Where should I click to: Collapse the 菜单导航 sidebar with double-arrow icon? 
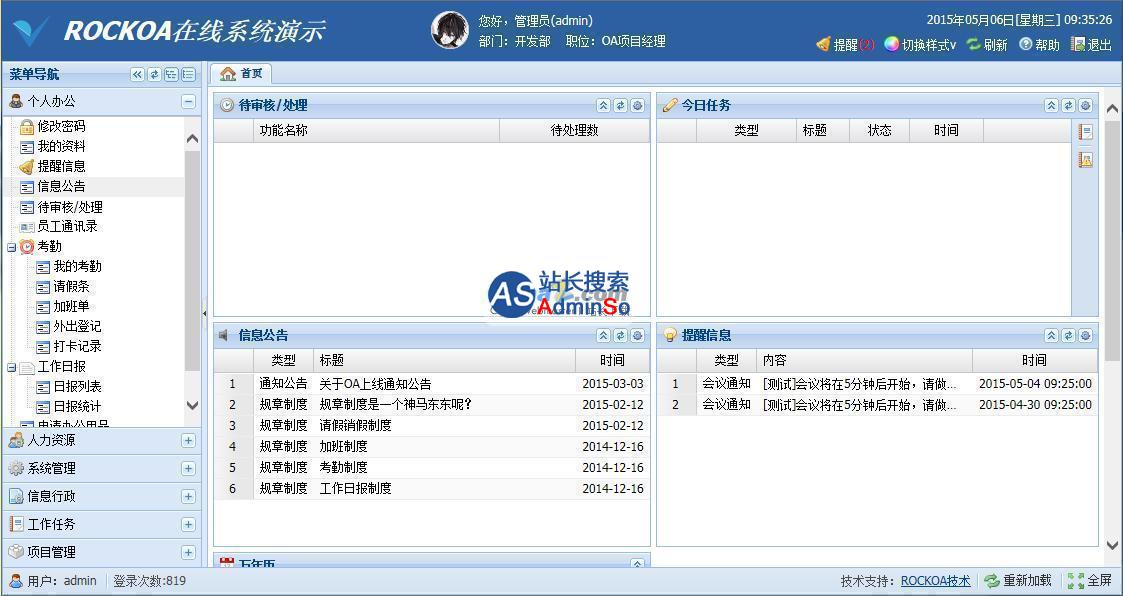(138, 74)
